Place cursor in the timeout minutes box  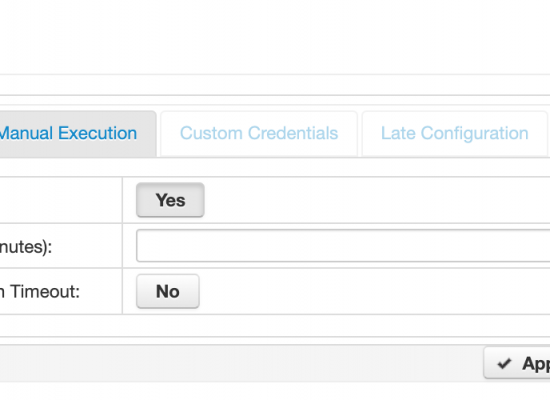tap(343, 246)
